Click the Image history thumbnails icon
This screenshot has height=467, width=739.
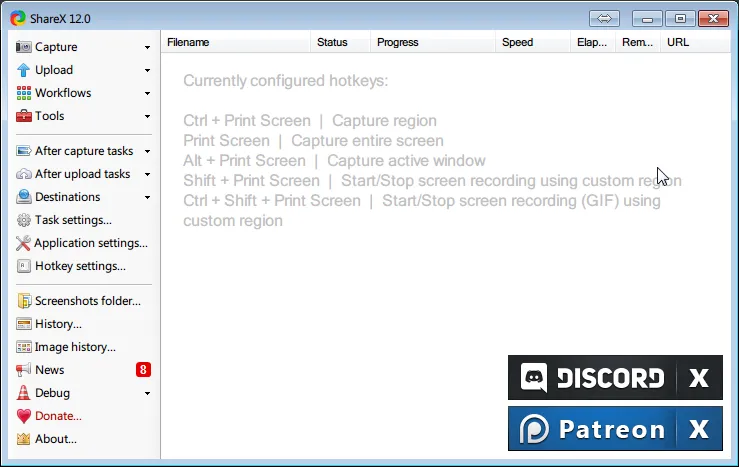pos(24,347)
